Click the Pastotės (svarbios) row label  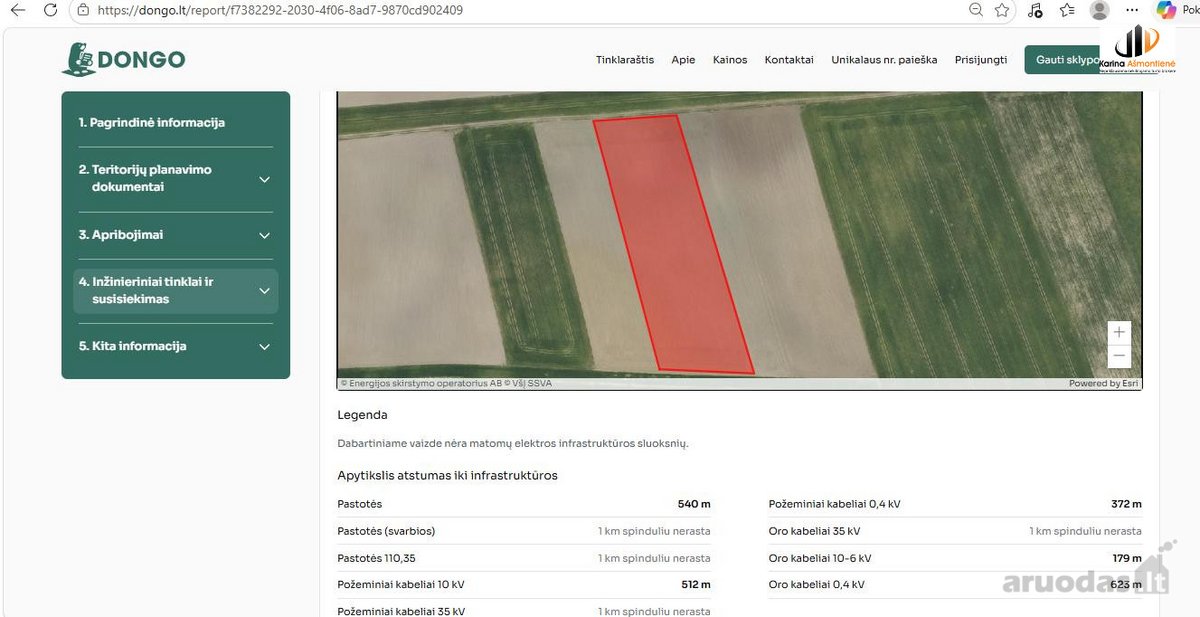[x=387, y=531]
